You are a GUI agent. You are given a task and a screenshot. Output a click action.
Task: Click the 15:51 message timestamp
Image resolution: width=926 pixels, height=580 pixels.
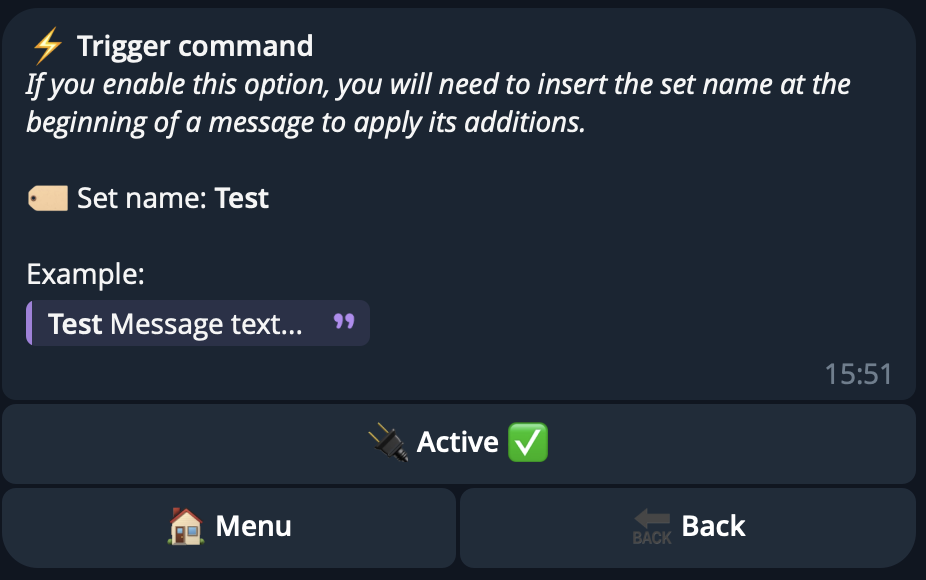click(857, 374)
